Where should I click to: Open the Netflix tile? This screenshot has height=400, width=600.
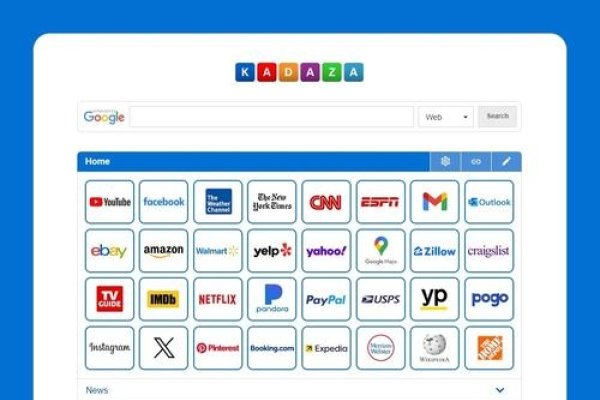pyautogui.click(x=218, y=299)
